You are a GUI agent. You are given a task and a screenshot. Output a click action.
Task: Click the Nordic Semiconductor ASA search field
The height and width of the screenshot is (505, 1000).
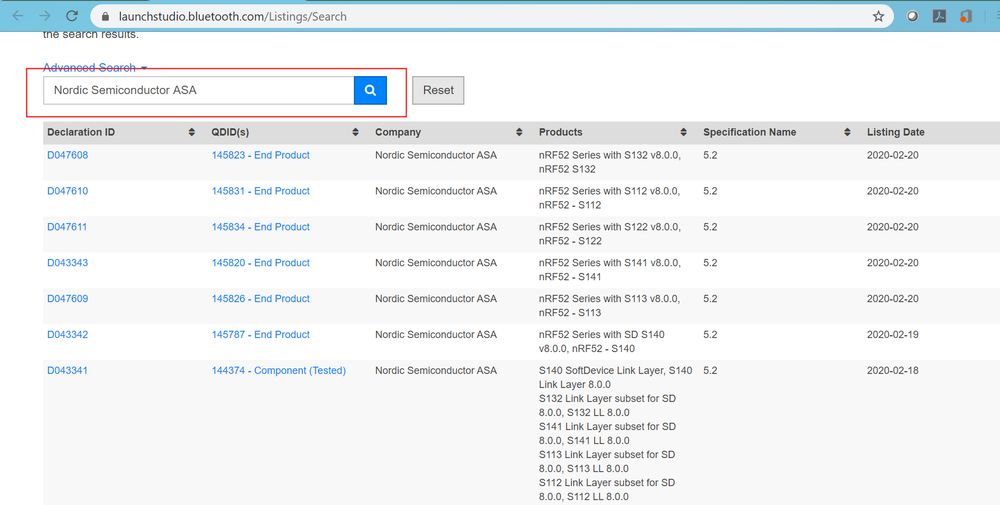pos(198,90)
